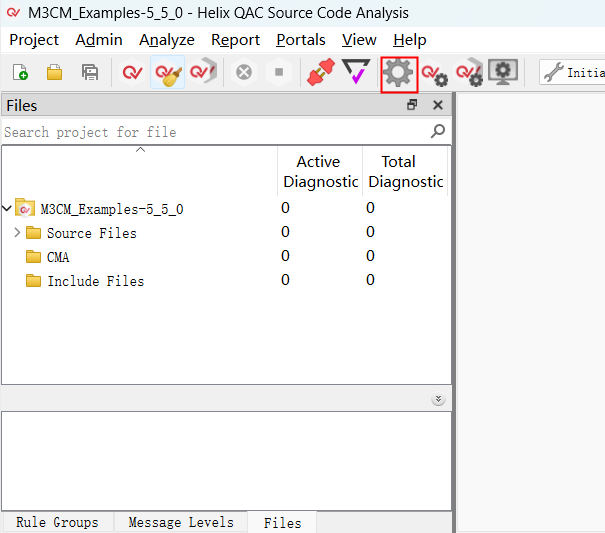This screenshot has height=533, width=605.
Task: Select the Include Files folder
Action: pos(95,281)
